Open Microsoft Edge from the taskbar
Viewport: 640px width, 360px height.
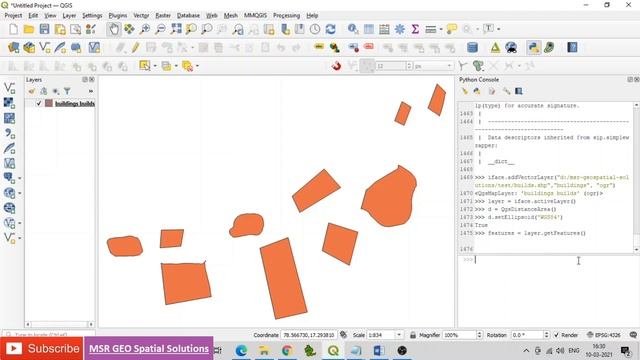tap(241, 350)
